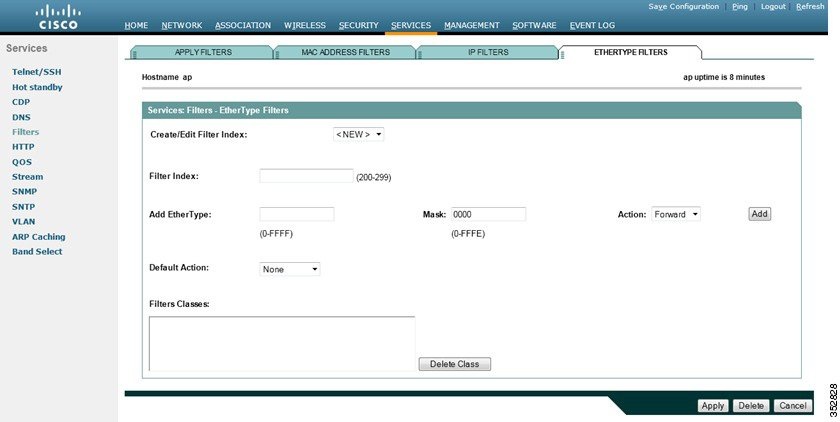Open SNTP services page
The height and width of the screenshot is (422, 840).
click(24, 206)
